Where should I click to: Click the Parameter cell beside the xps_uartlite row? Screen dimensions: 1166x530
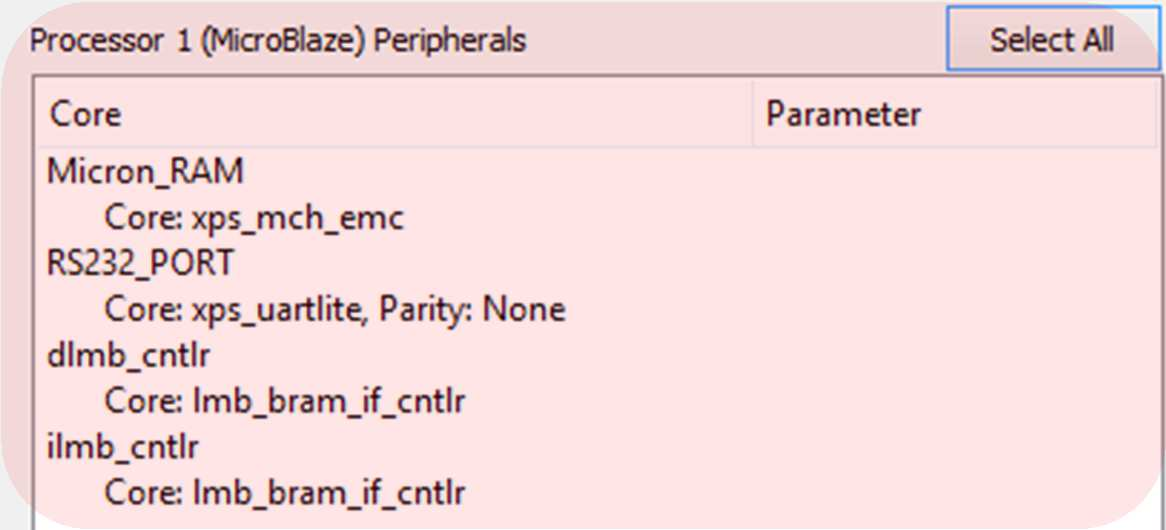[x=955, y=309]
